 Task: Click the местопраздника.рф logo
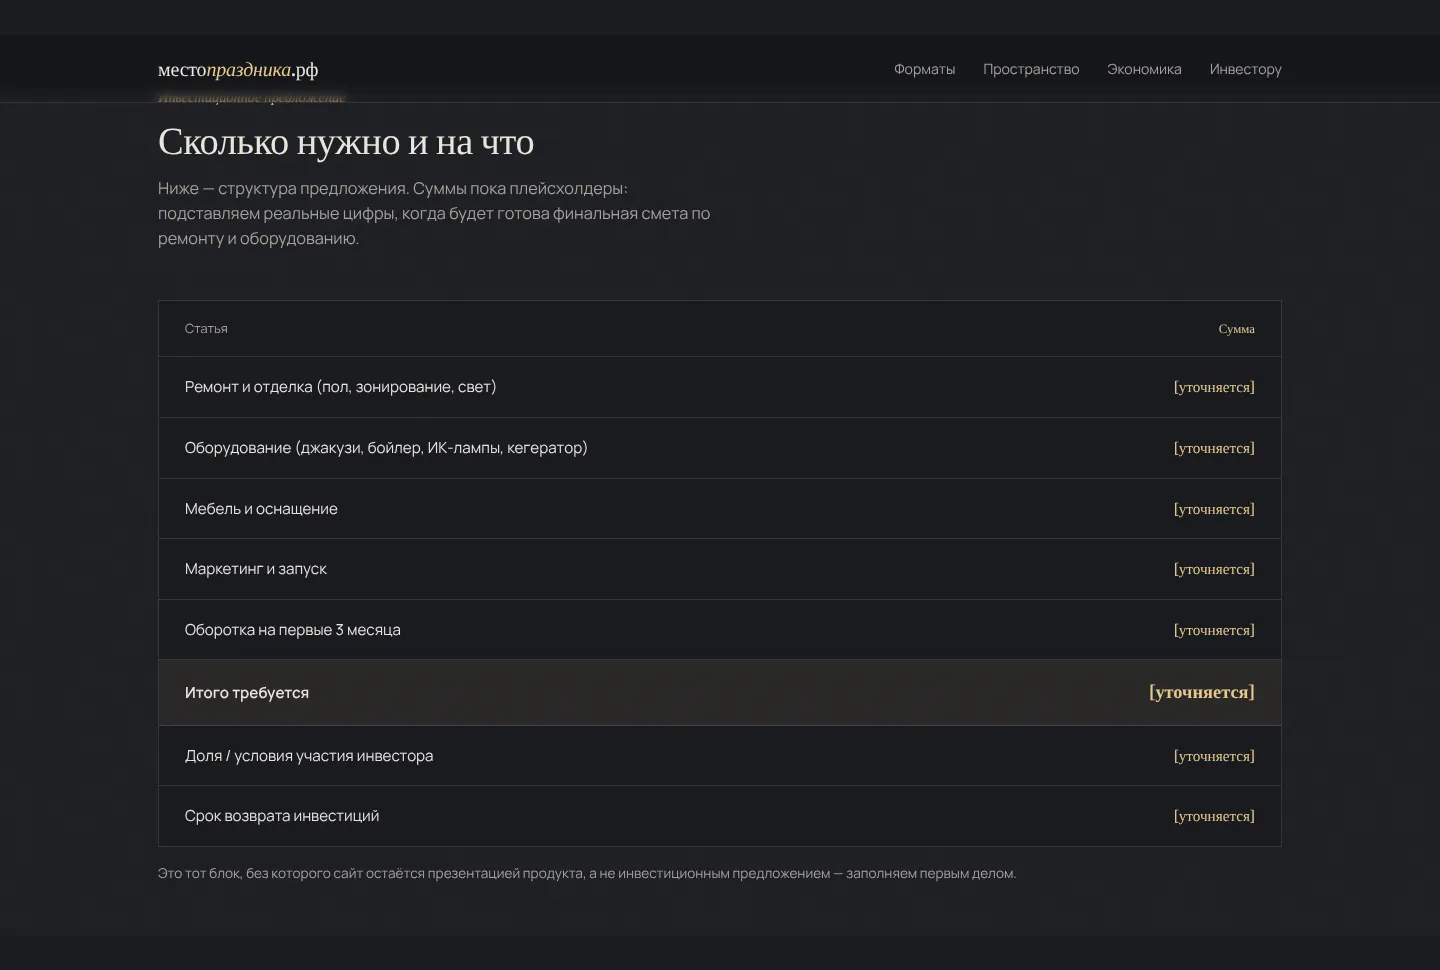point(238,70)
